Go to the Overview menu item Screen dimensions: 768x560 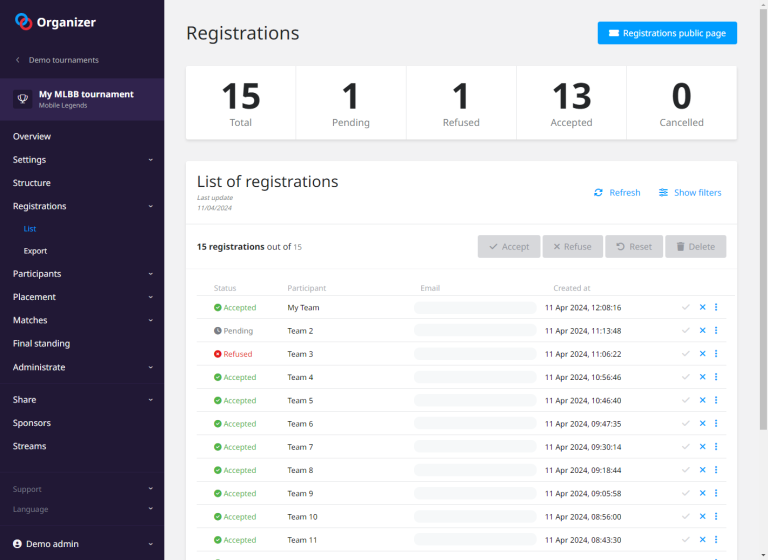32,136
